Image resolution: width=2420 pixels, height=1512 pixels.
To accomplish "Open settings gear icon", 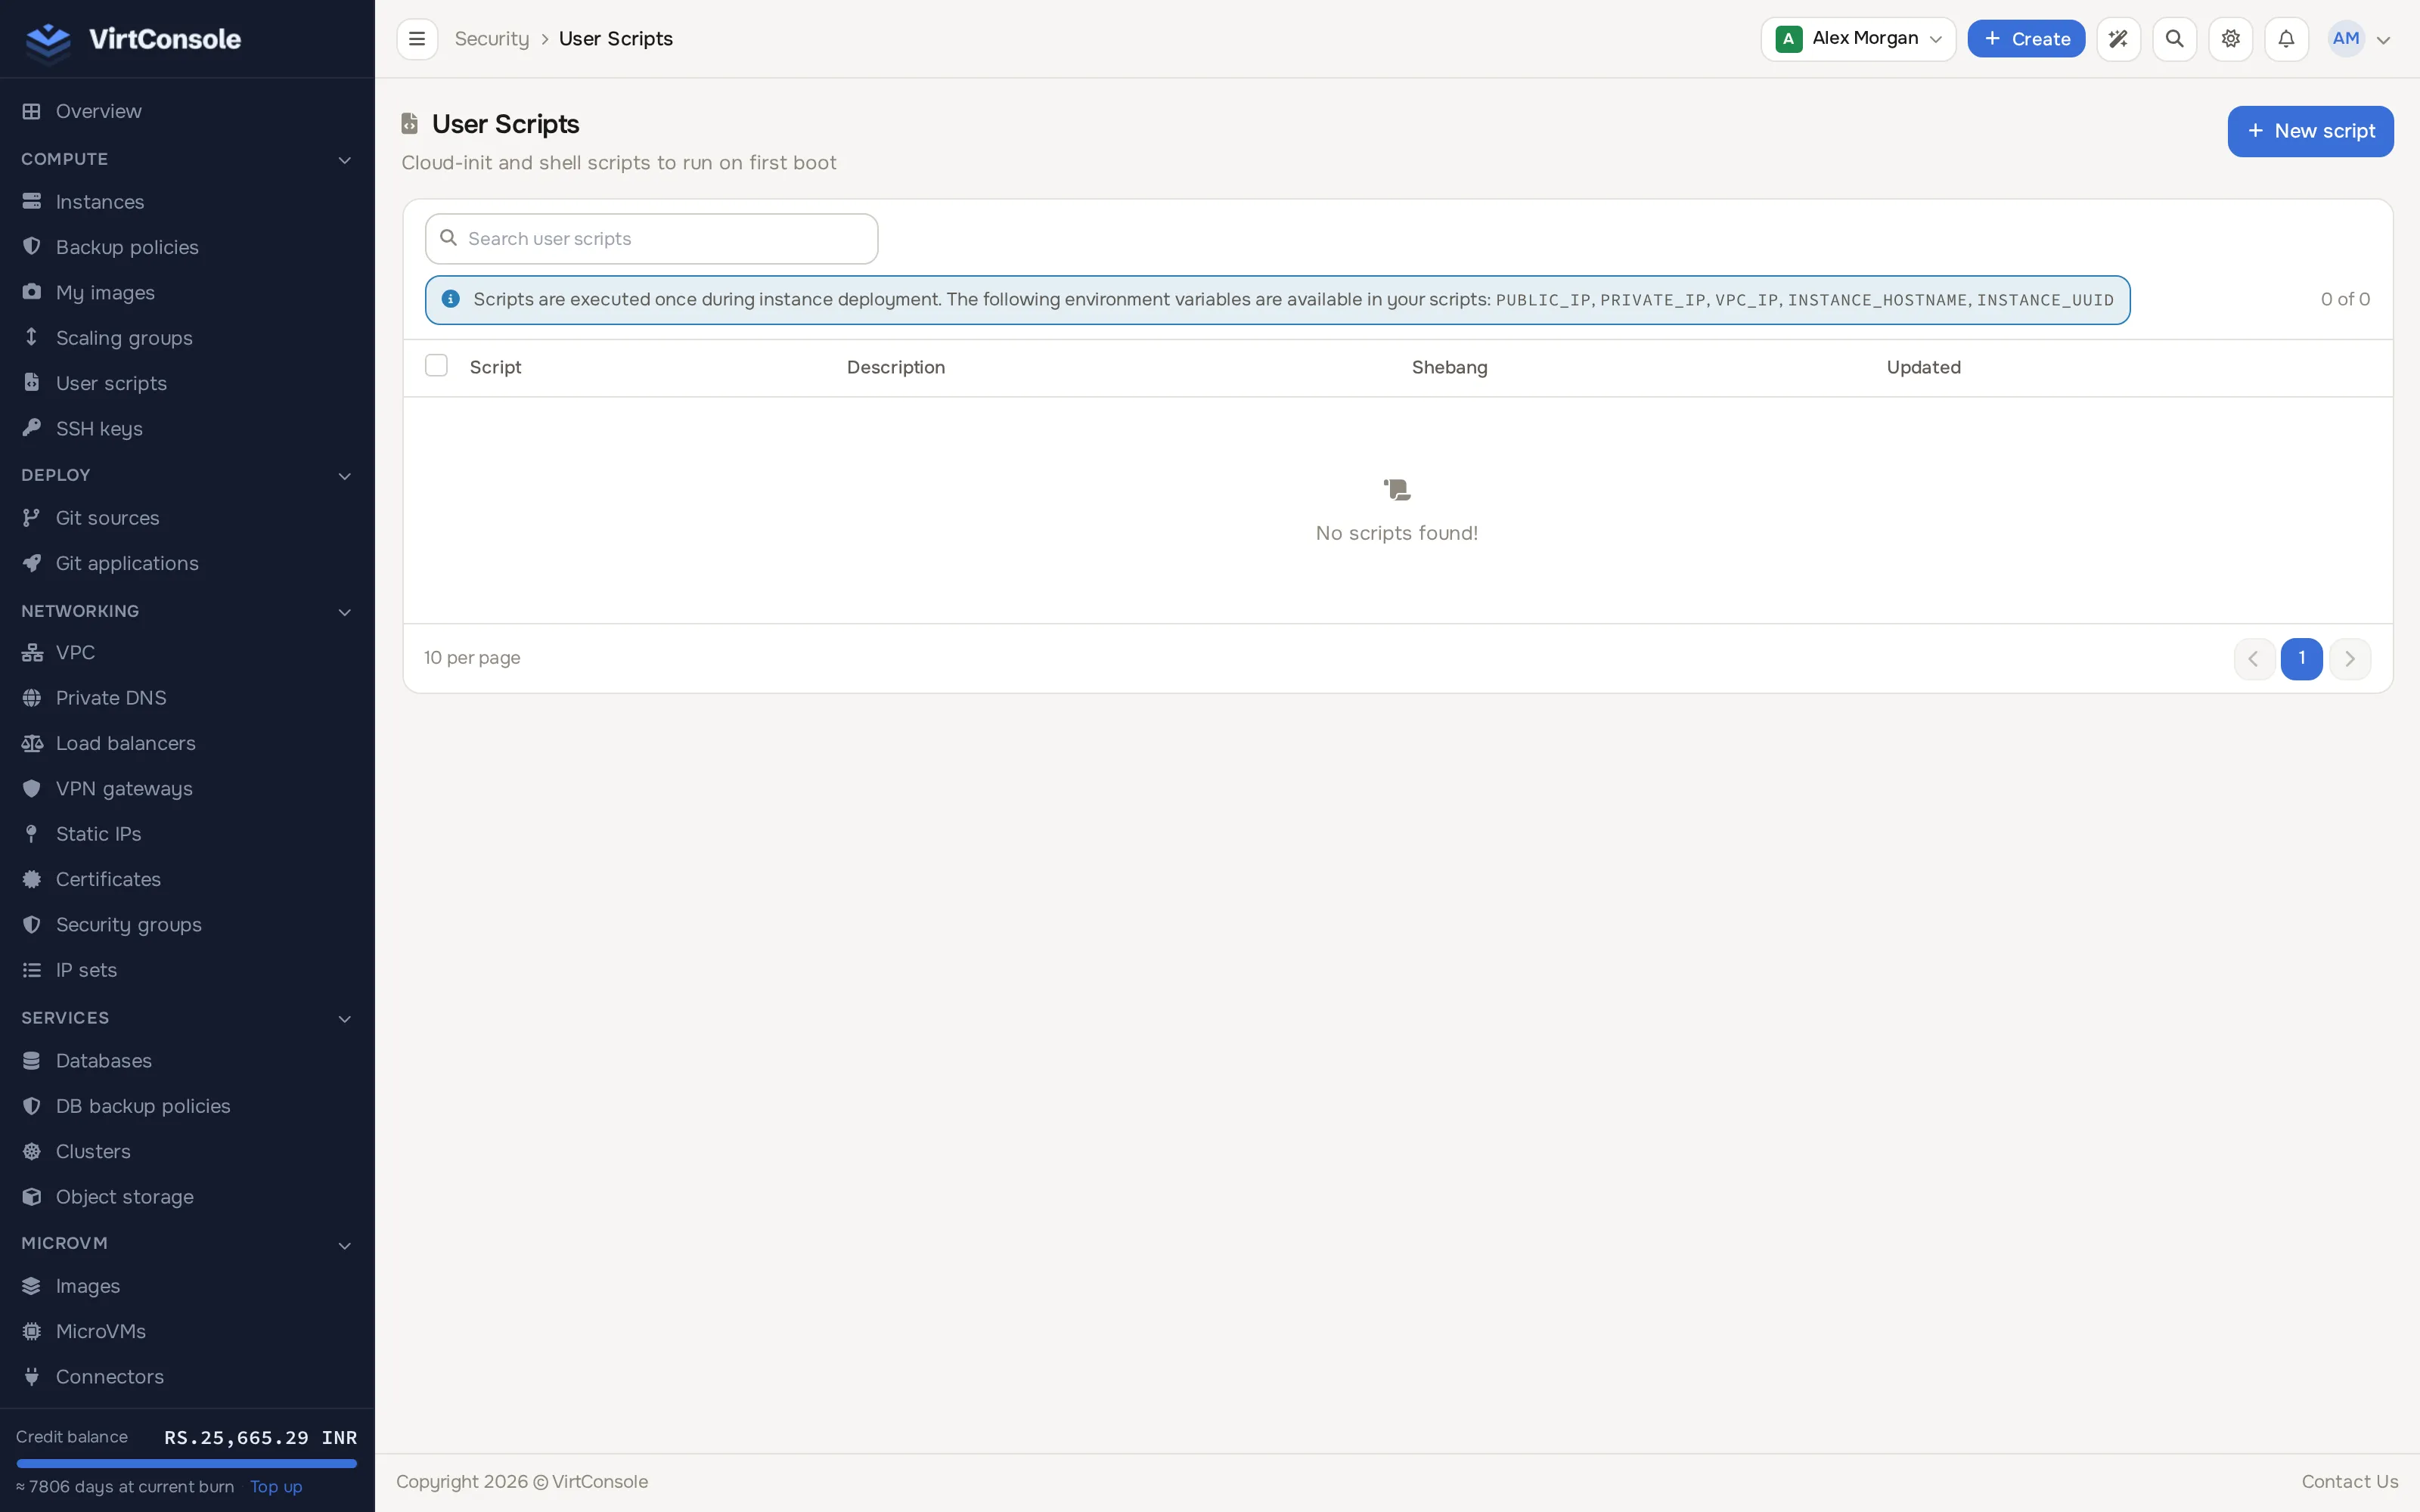I will [2230, 39].
